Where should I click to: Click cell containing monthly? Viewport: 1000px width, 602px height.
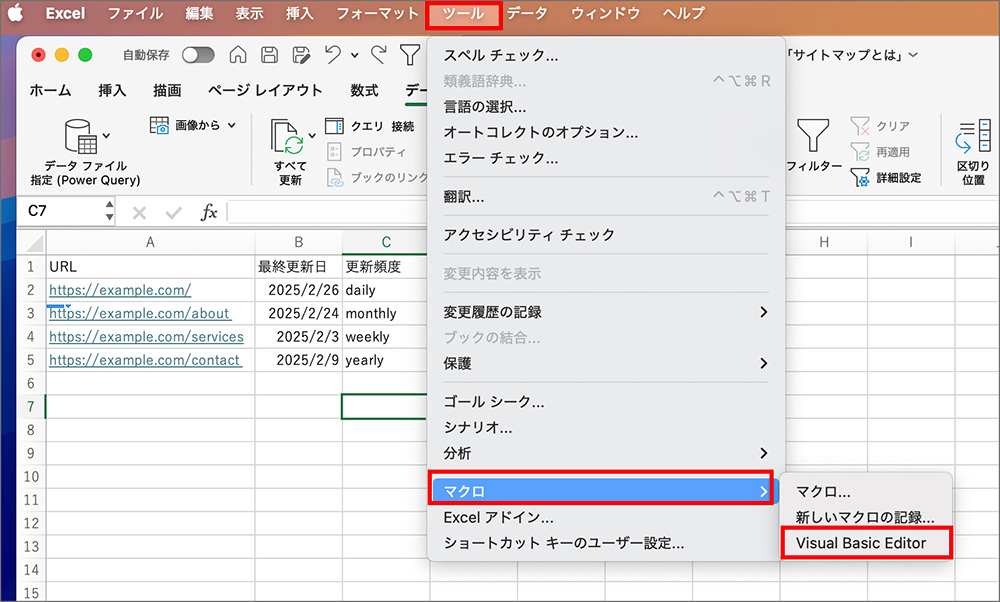[x=386, y=313]
